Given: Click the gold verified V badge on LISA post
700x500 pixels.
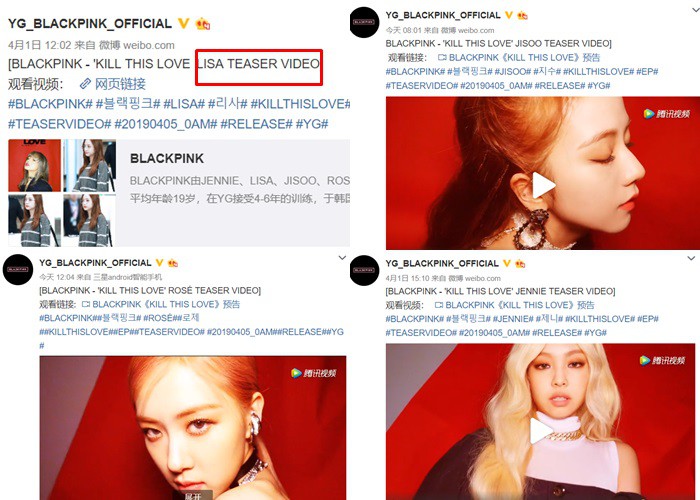Looking at the screenshot, I should click(183, 23).
